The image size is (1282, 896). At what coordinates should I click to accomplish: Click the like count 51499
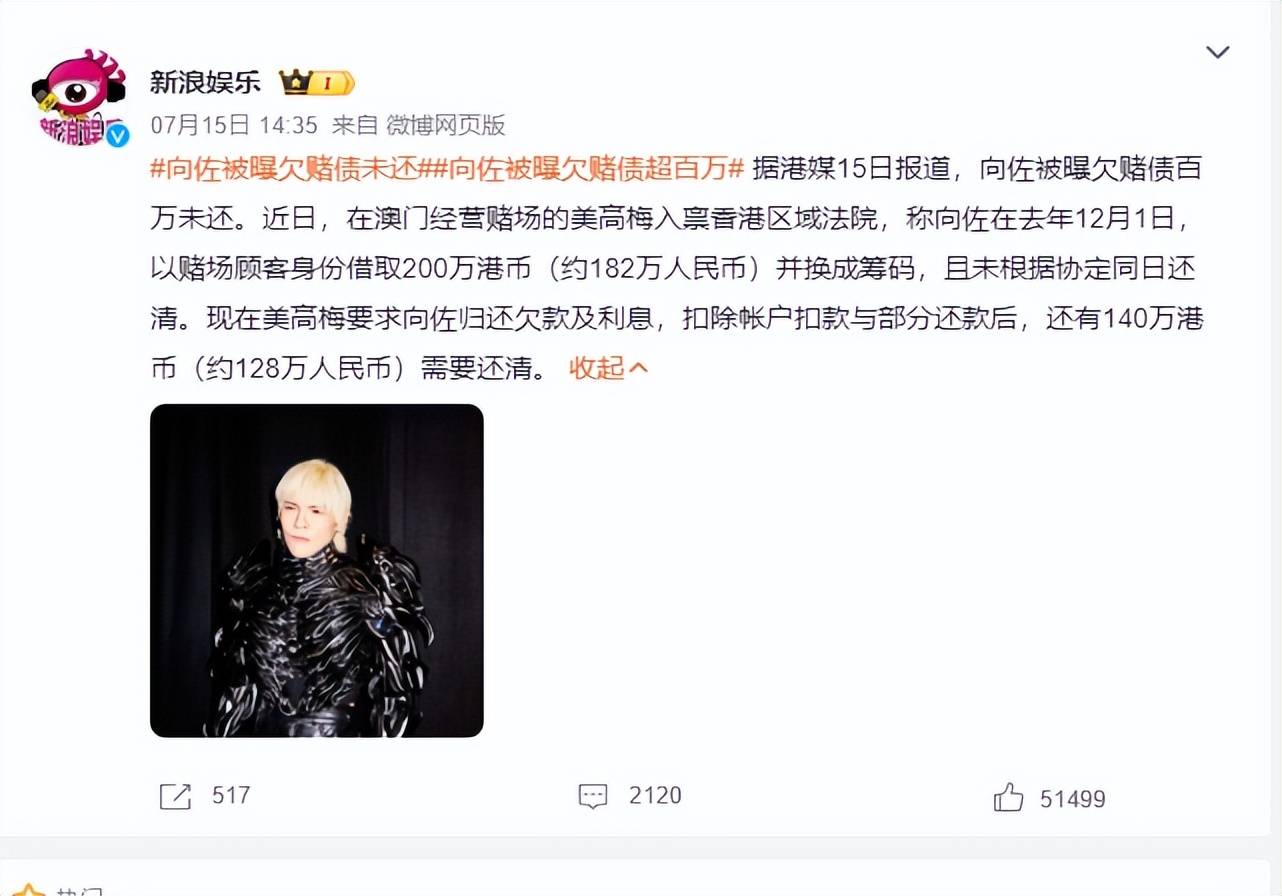tap(1073, 798)
